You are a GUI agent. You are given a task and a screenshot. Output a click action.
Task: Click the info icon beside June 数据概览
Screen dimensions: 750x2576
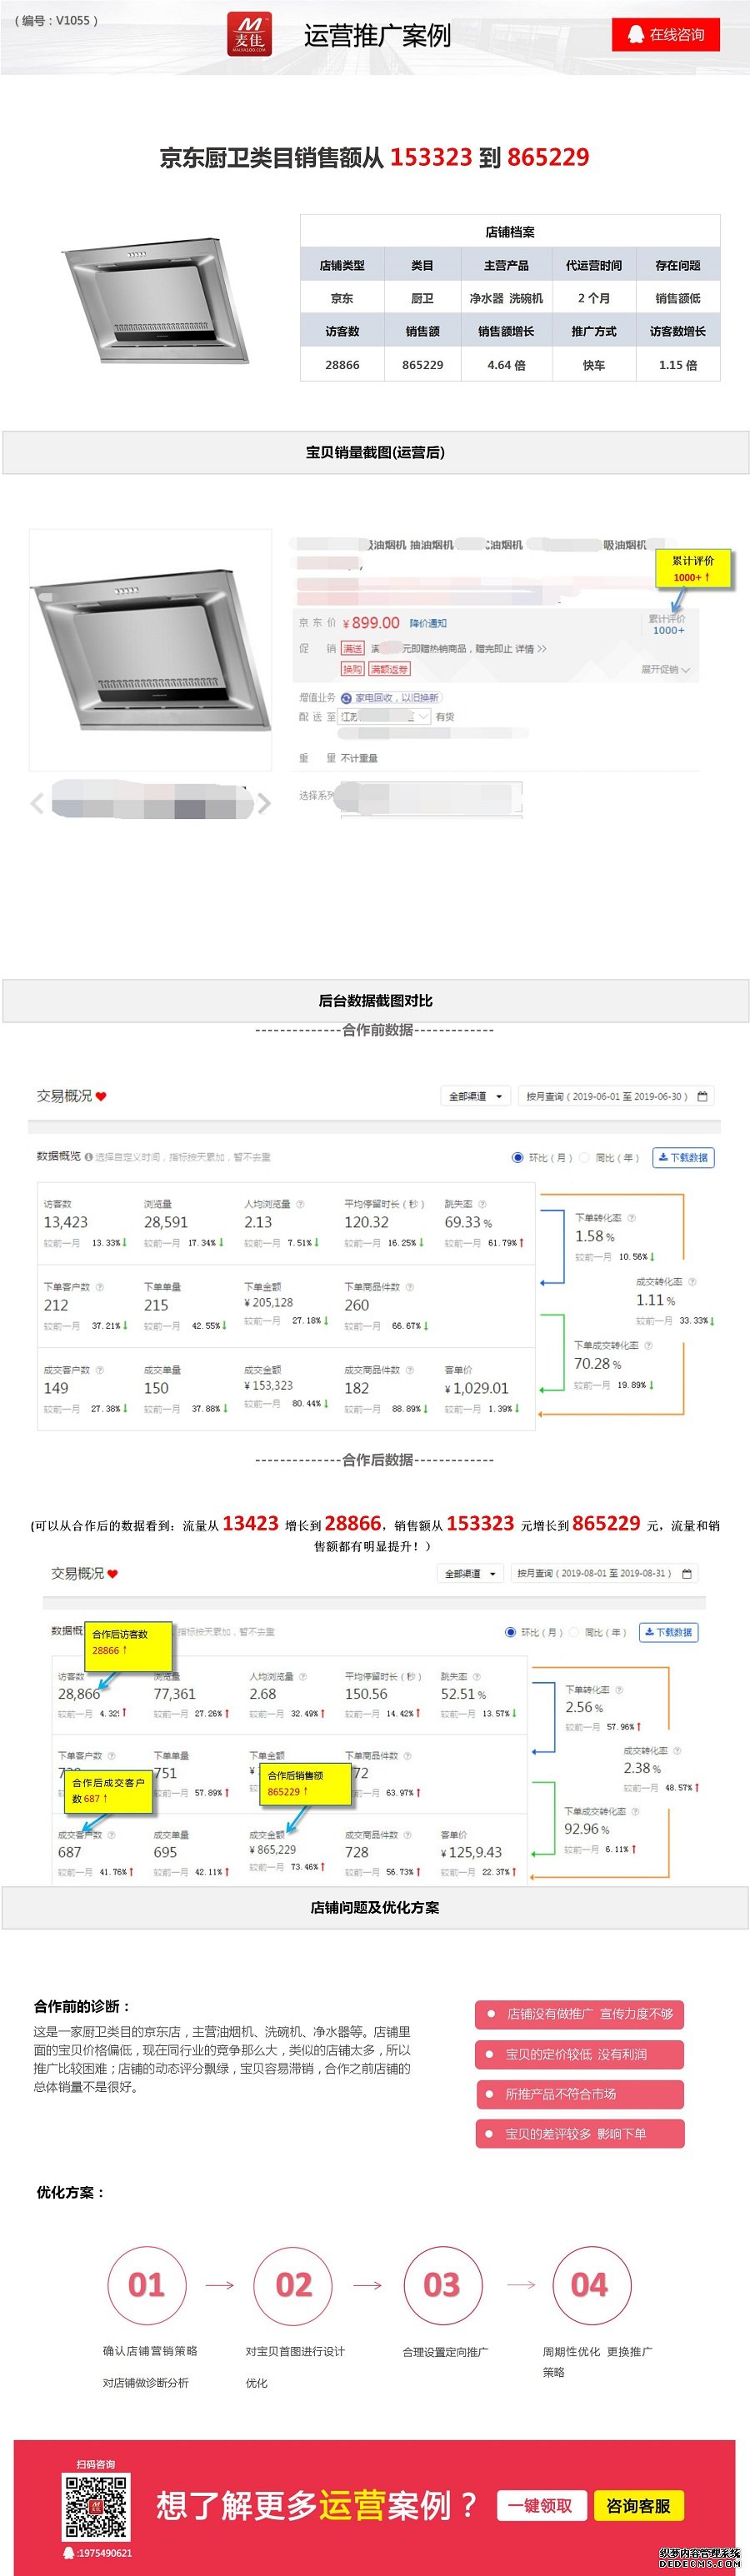click(x=89, y=1157)
